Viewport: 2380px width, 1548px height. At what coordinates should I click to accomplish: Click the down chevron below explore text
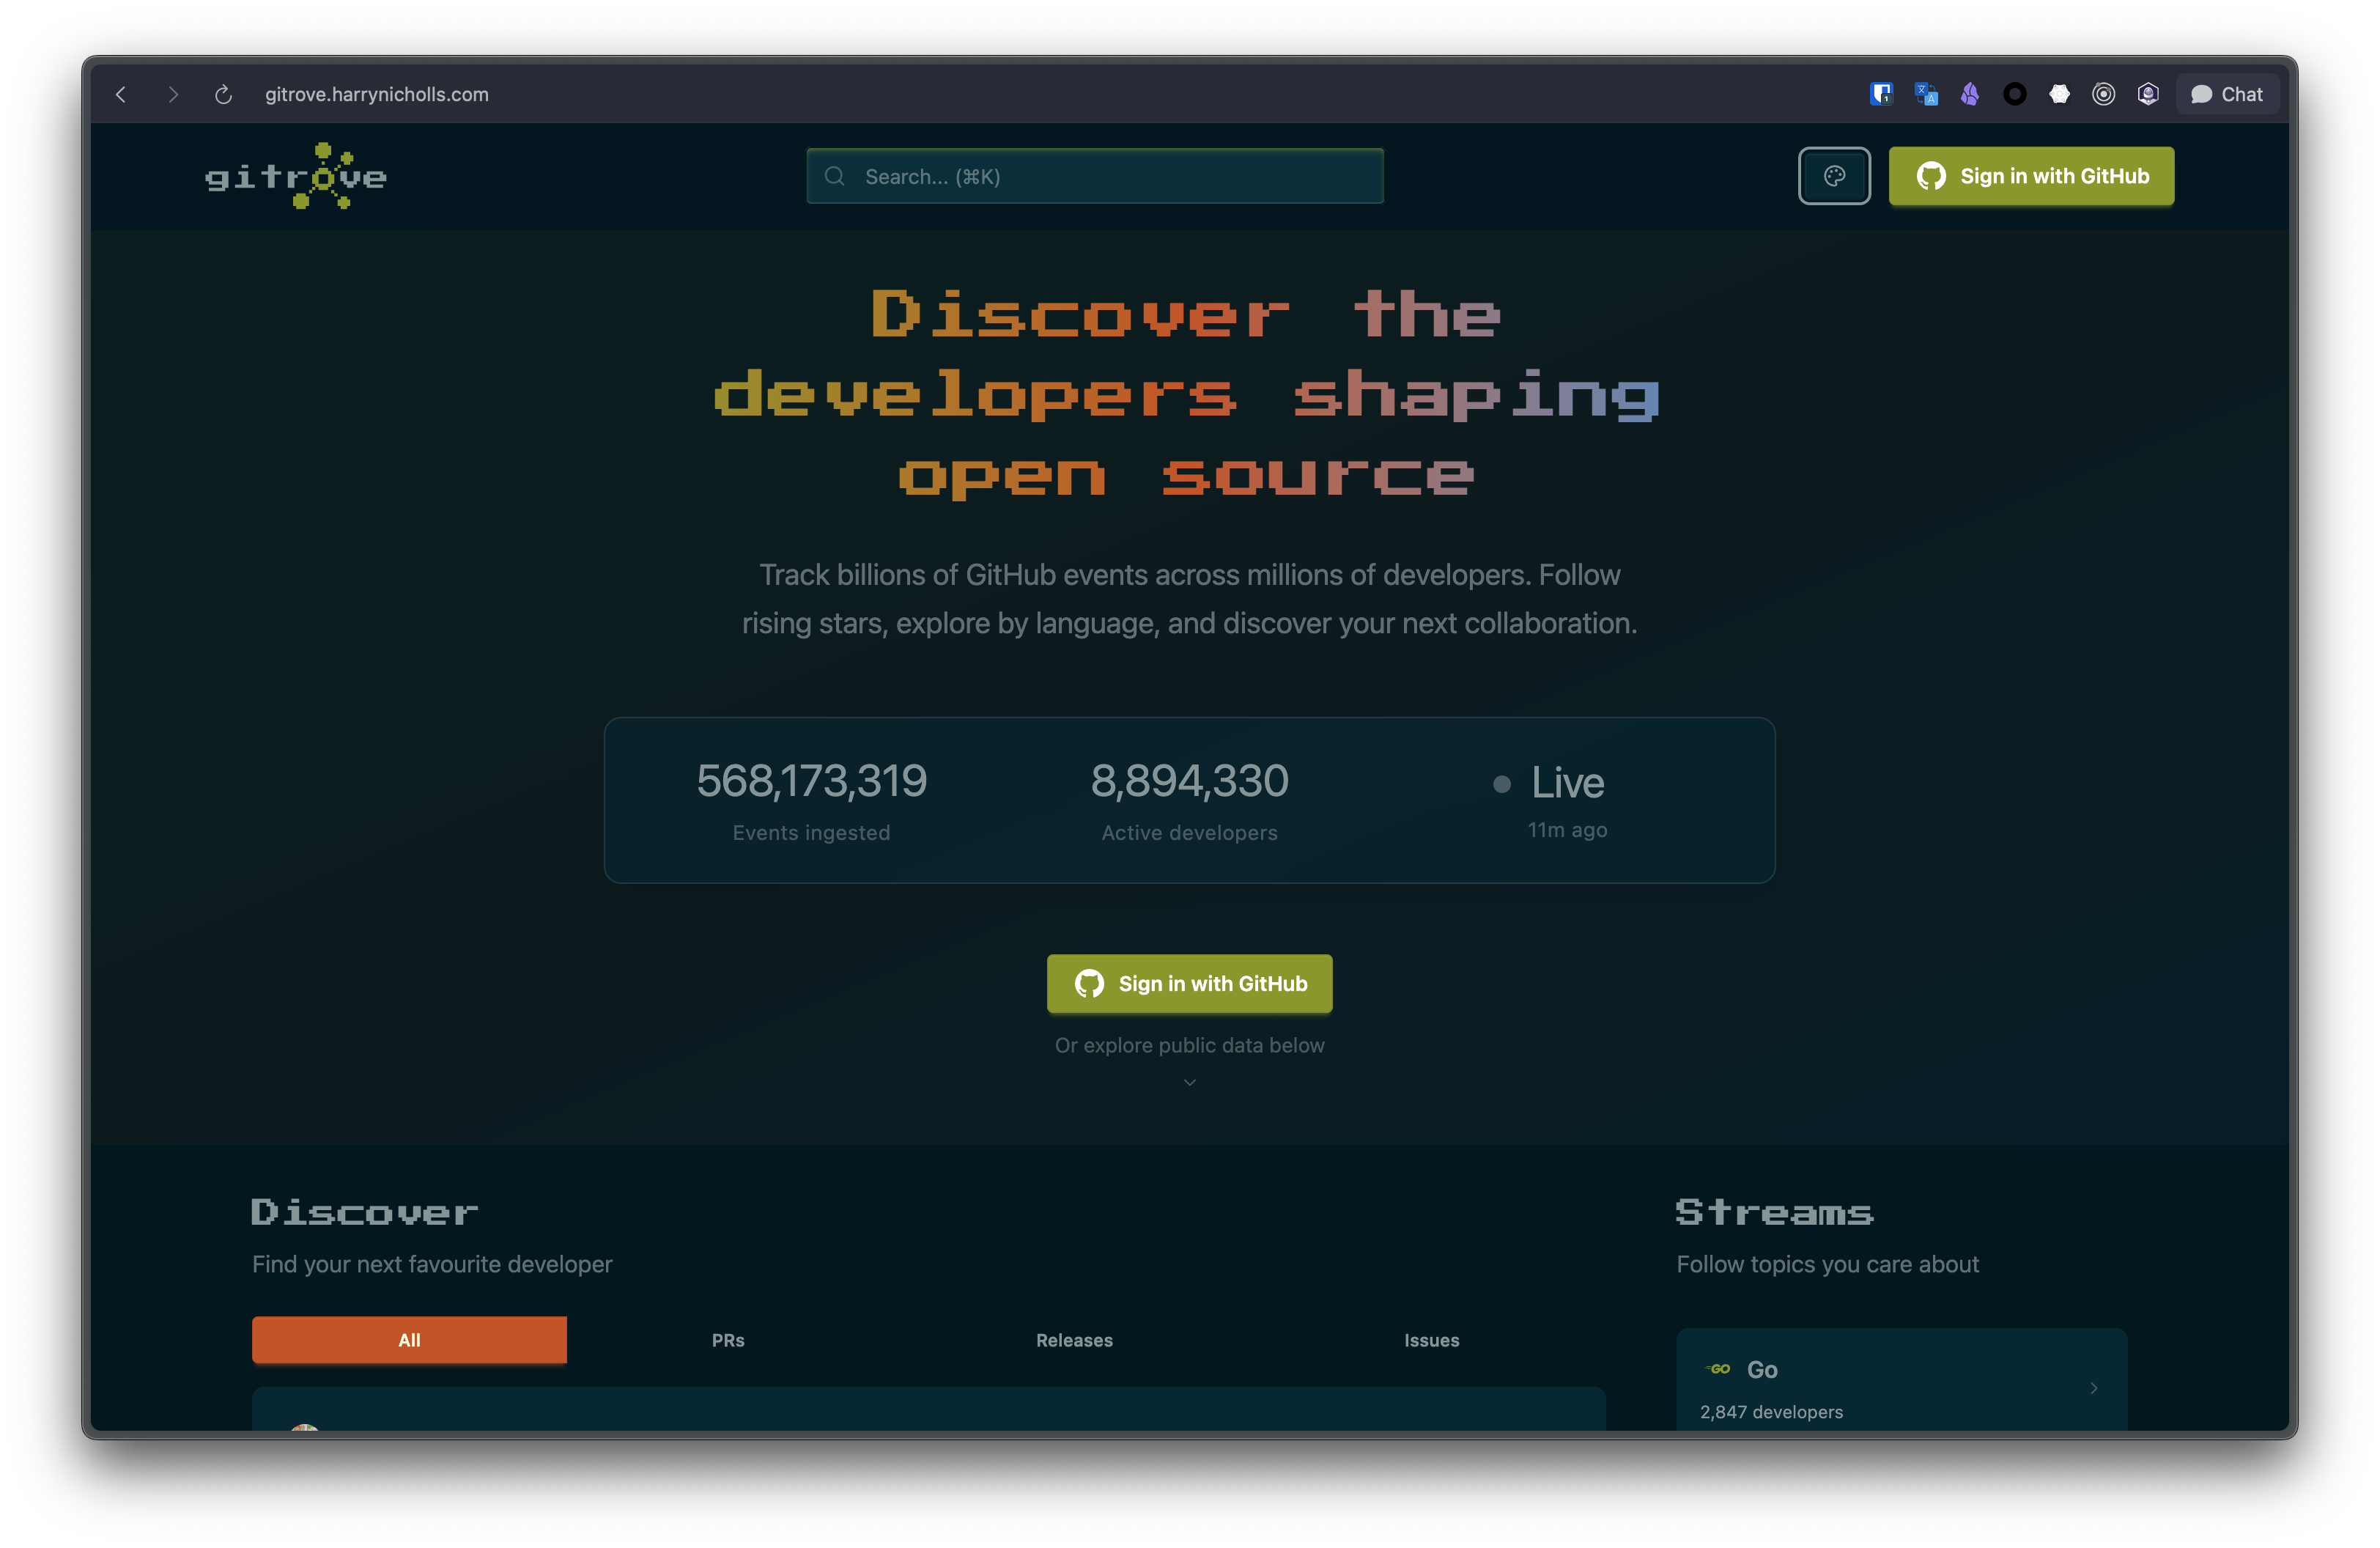[1189, 1082]
